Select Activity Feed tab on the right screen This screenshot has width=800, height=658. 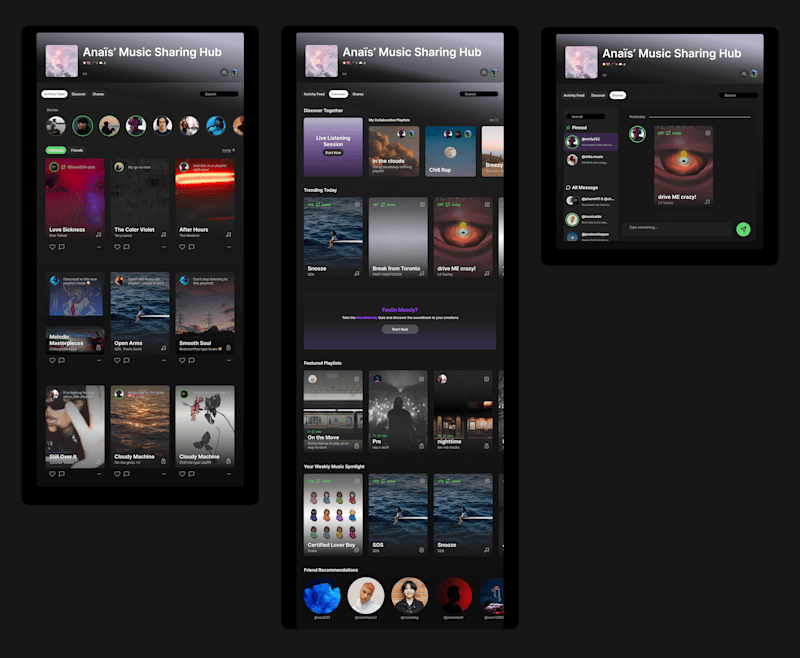[574, 95]
